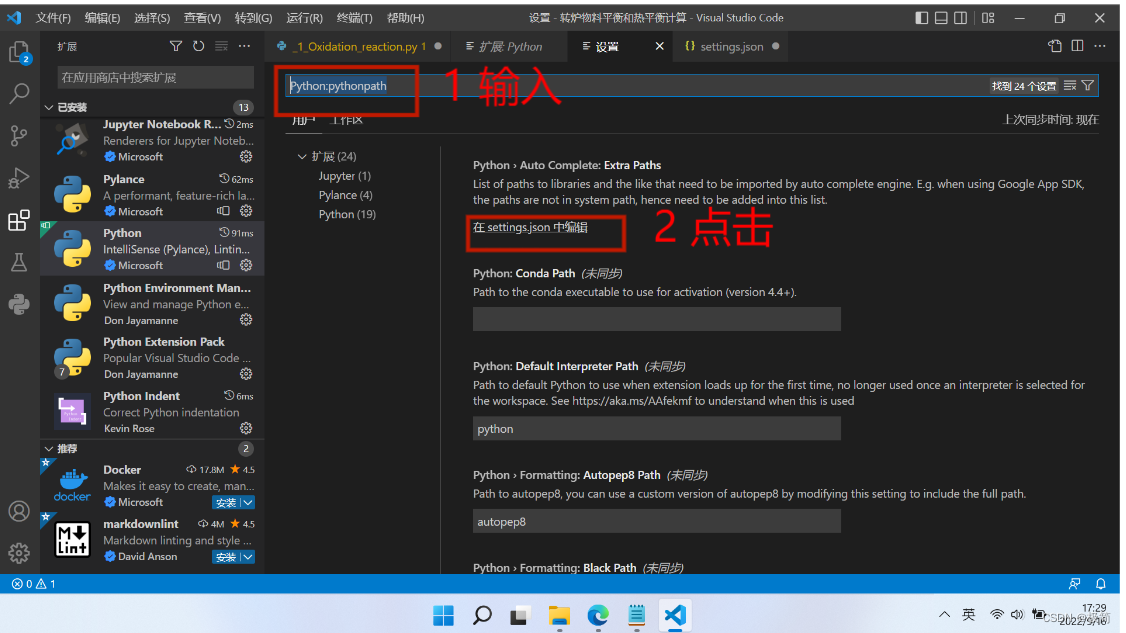Open the Help menu

coord(405,18)
